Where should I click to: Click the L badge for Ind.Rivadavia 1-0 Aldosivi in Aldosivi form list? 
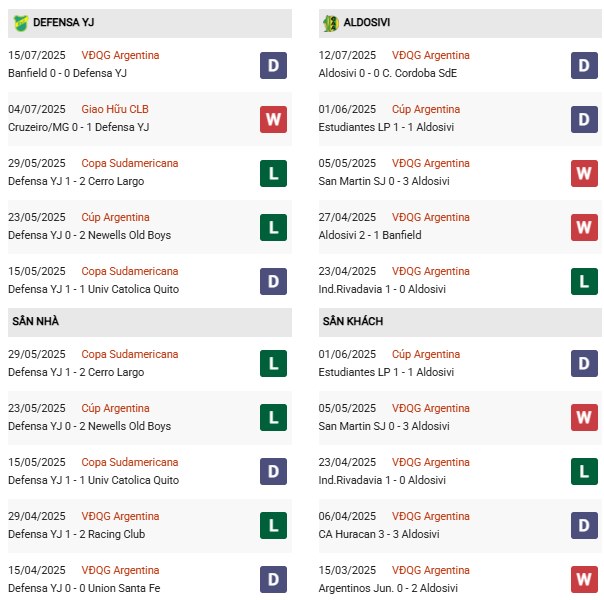(x=584, y=281)
